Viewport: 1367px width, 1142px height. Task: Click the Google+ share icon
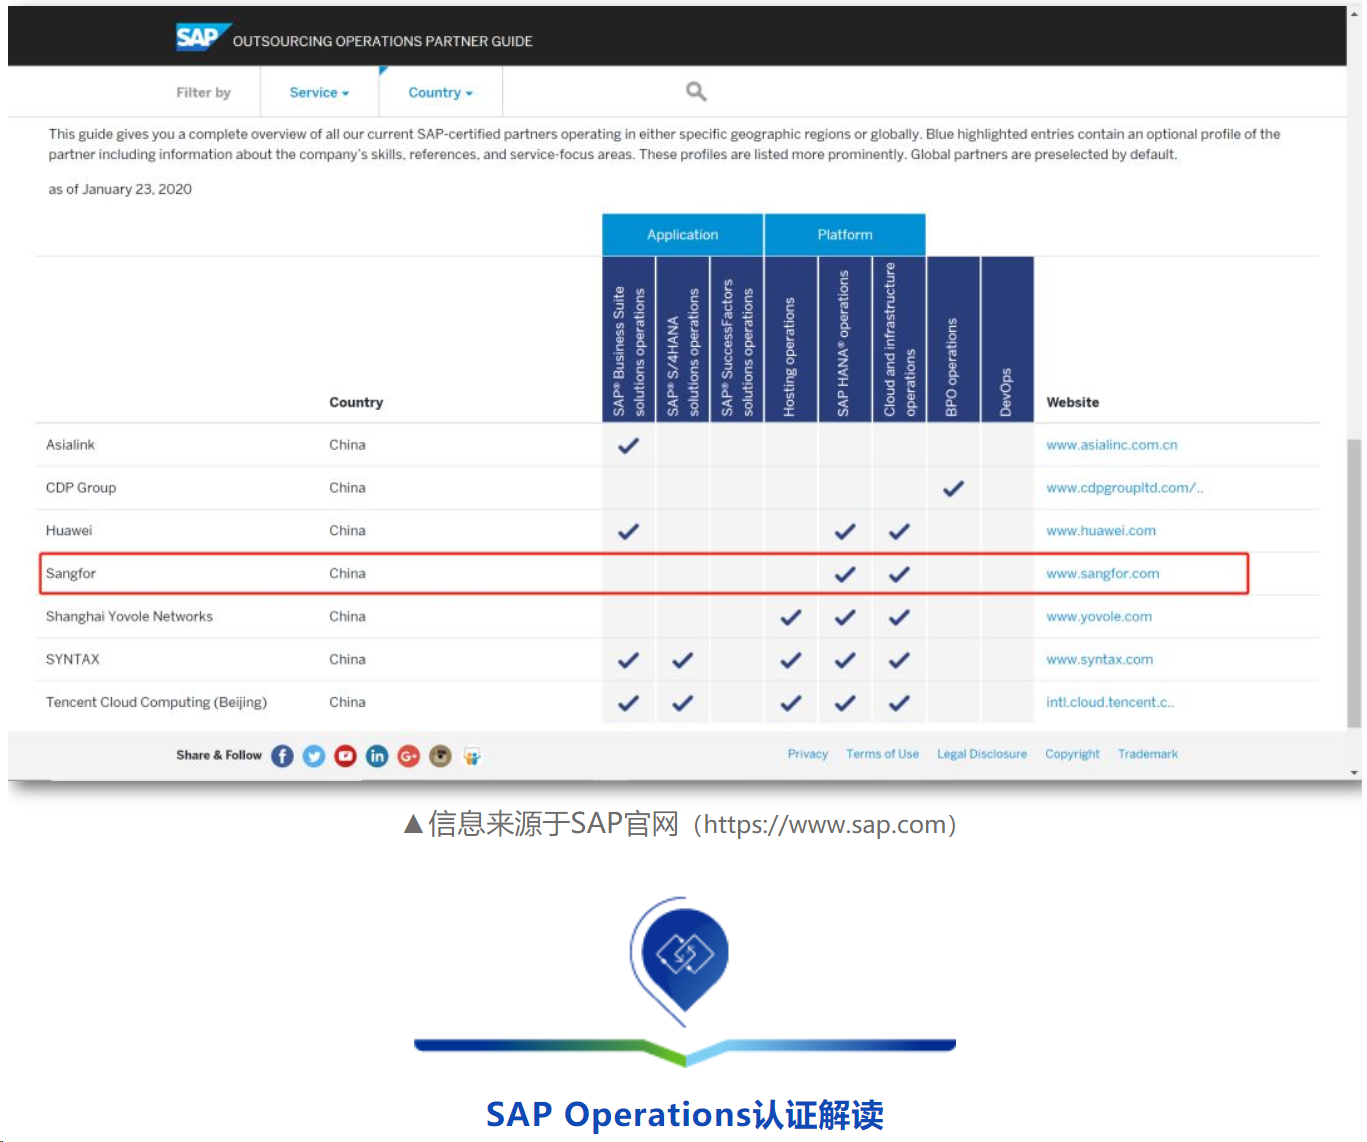point(409,756)
